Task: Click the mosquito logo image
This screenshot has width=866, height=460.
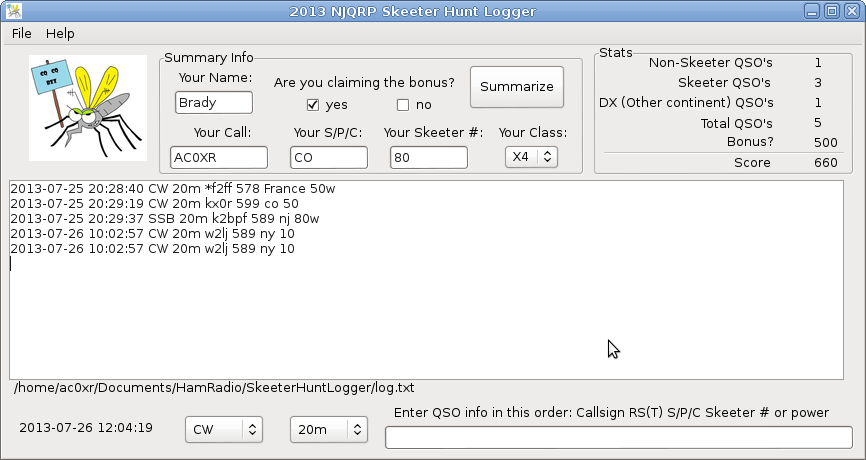Action: pos(88,108)
